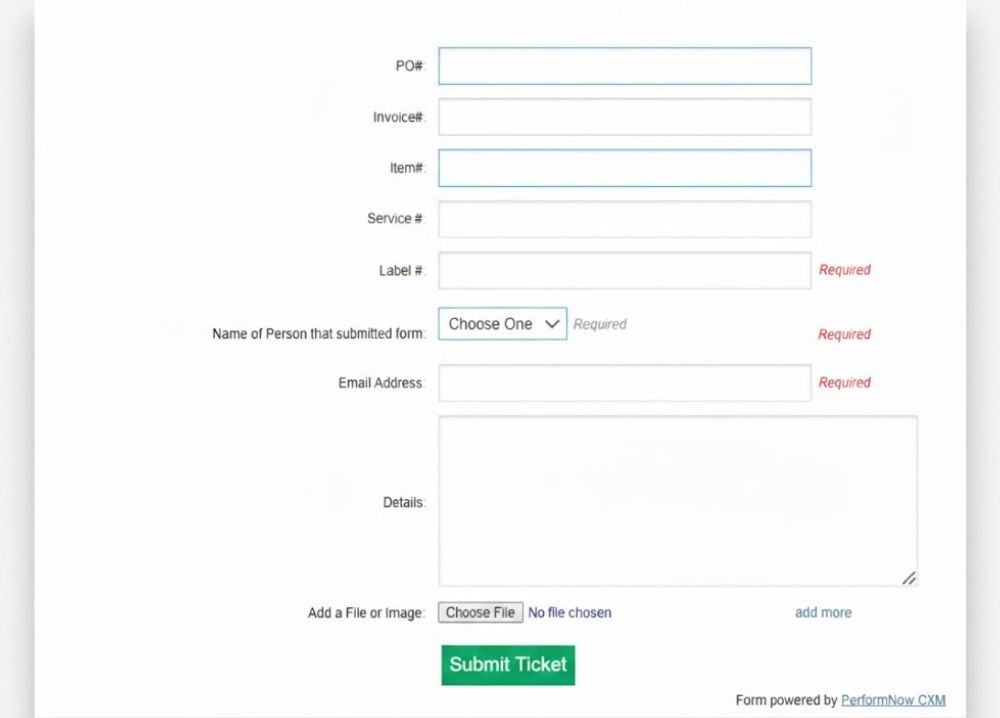Click the add more link

pyautogui.click(x=823, y=612)
